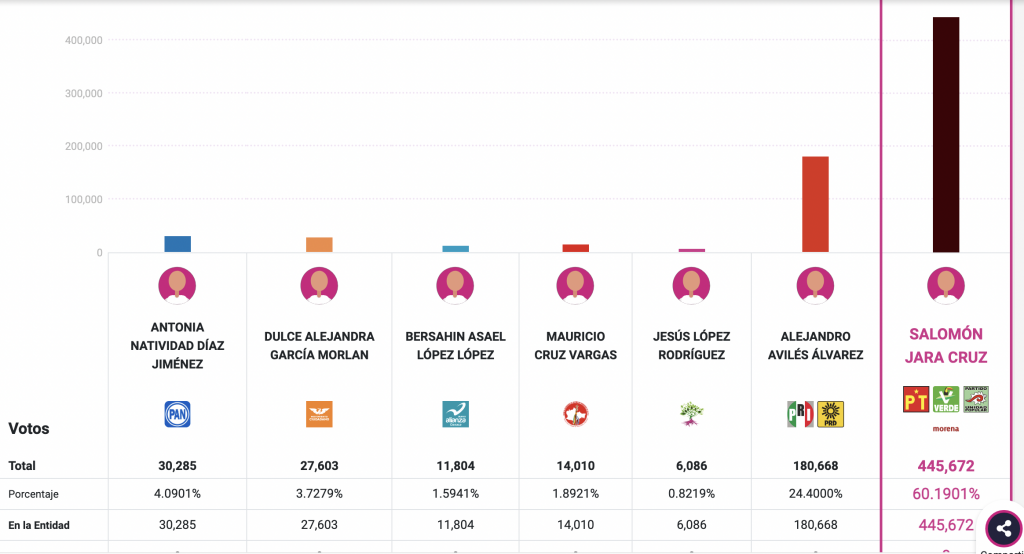Click the Nueva Alianza party logo
Image resolution: width=1024 pixels, height=554 pixels.
[x=455, y=414]
